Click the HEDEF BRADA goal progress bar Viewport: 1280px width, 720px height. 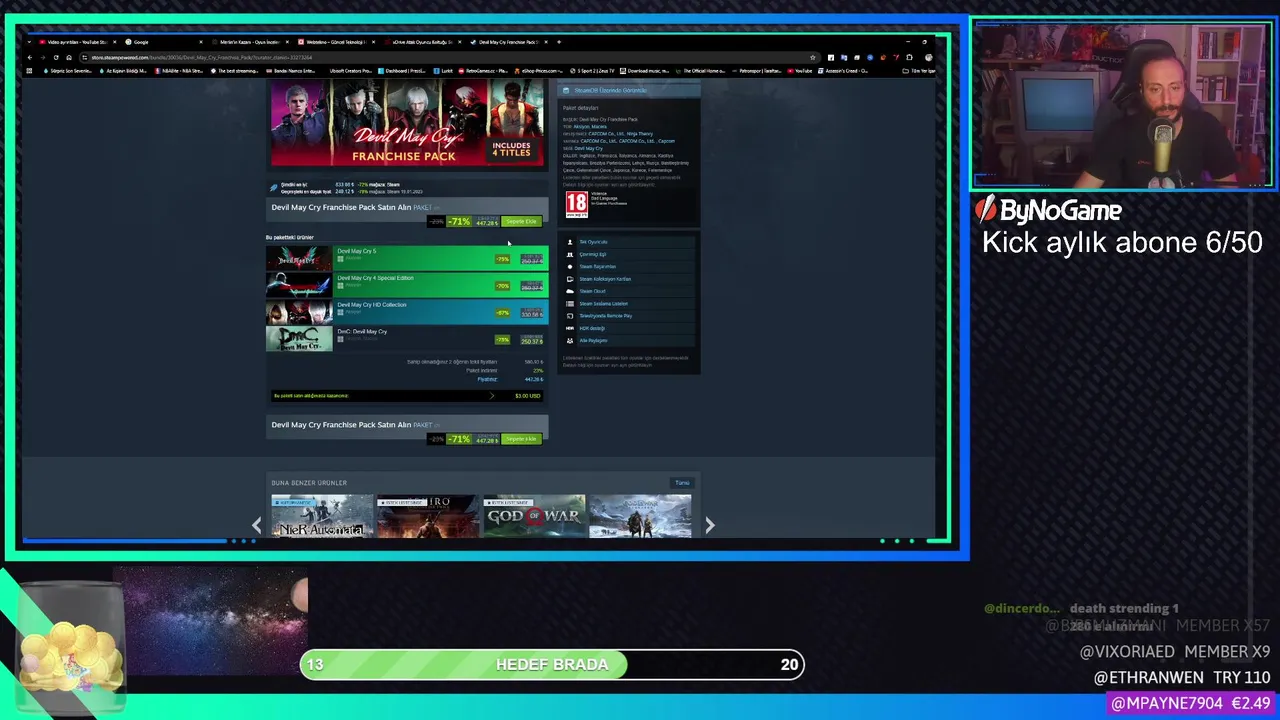coord(552,664)
